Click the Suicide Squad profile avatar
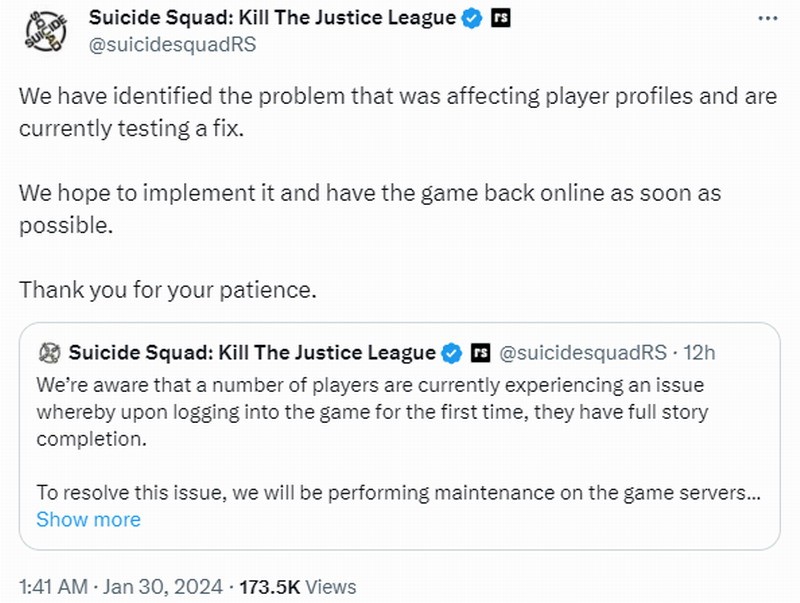 [x=45, y=31]
